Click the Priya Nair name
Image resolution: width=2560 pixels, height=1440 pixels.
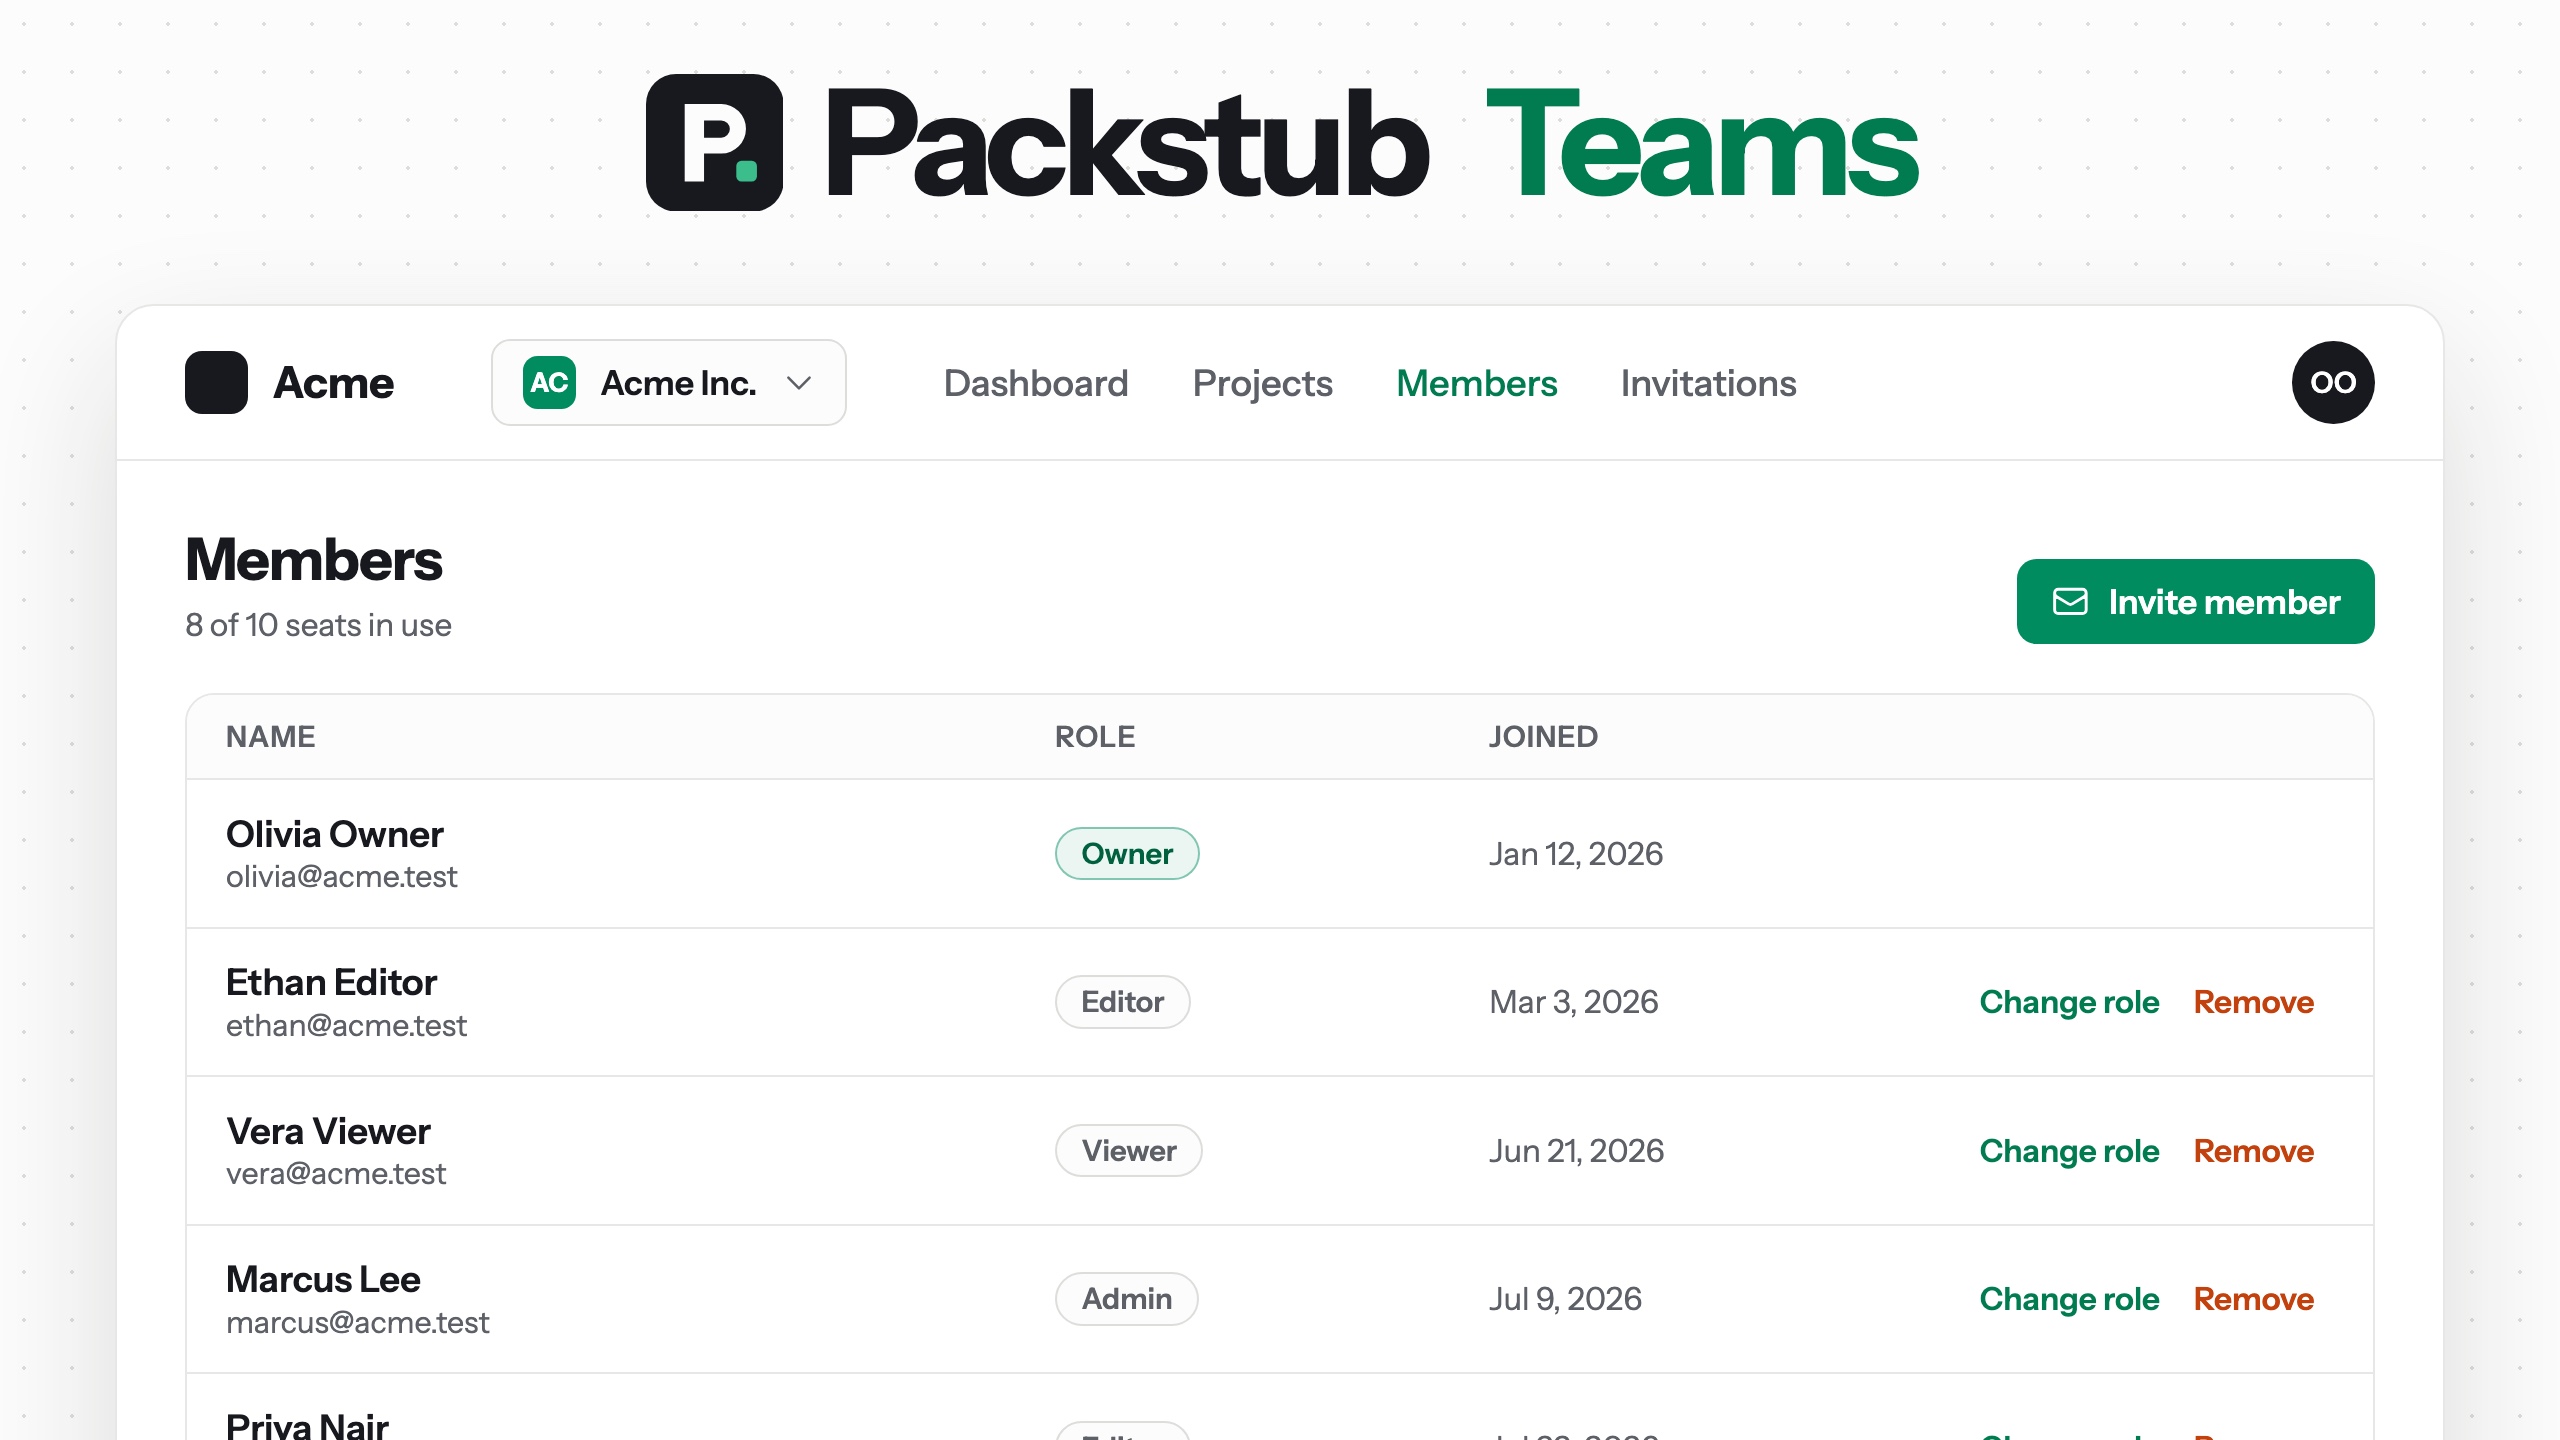click(x=307, y=1425)
